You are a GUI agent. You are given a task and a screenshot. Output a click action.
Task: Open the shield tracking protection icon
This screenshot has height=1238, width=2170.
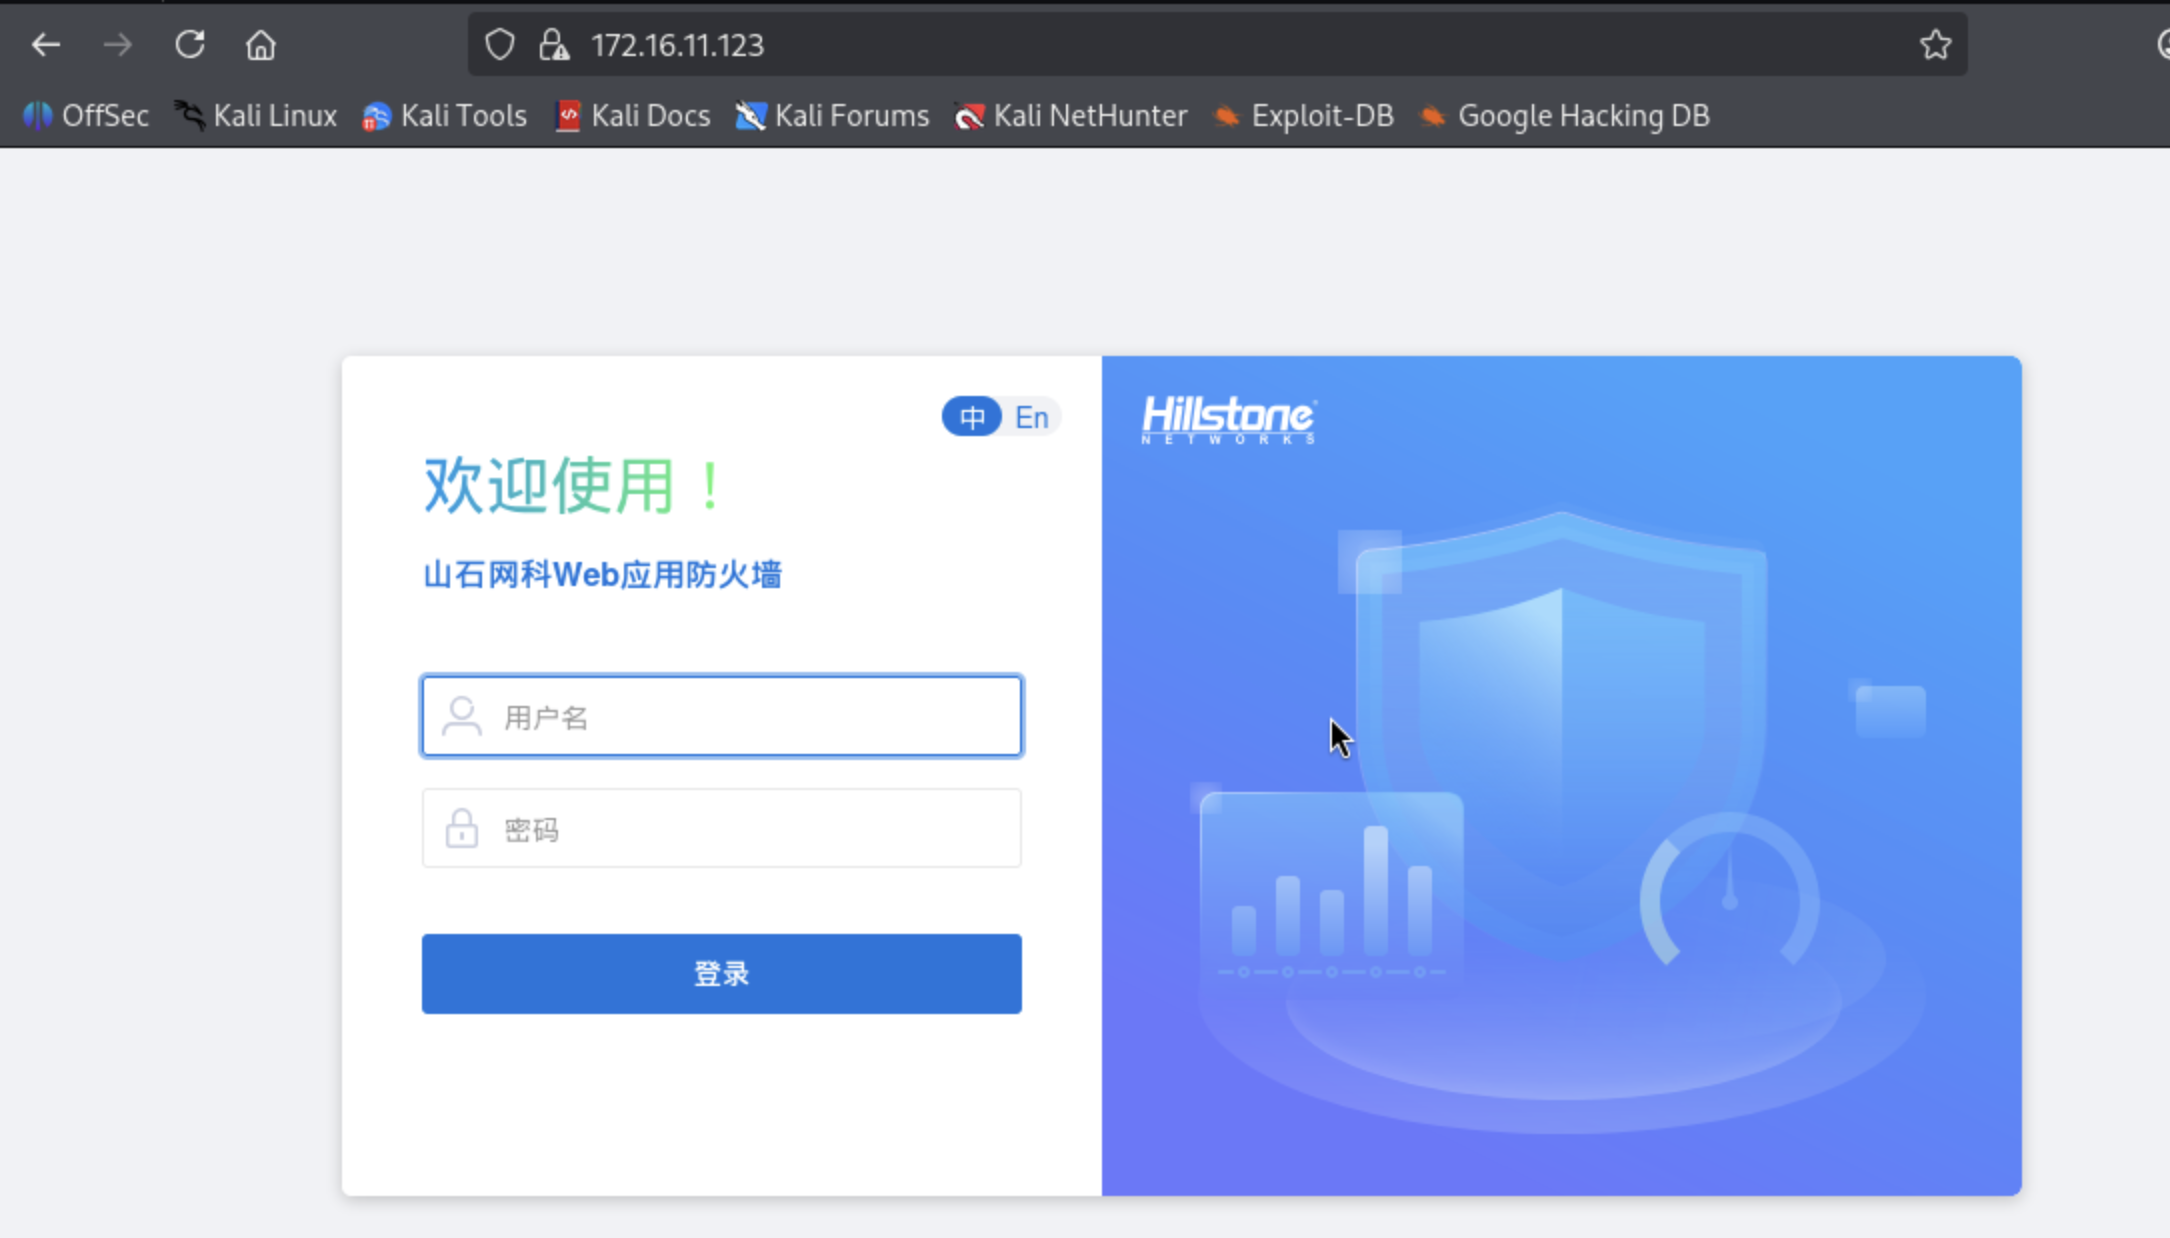point(499,45)
